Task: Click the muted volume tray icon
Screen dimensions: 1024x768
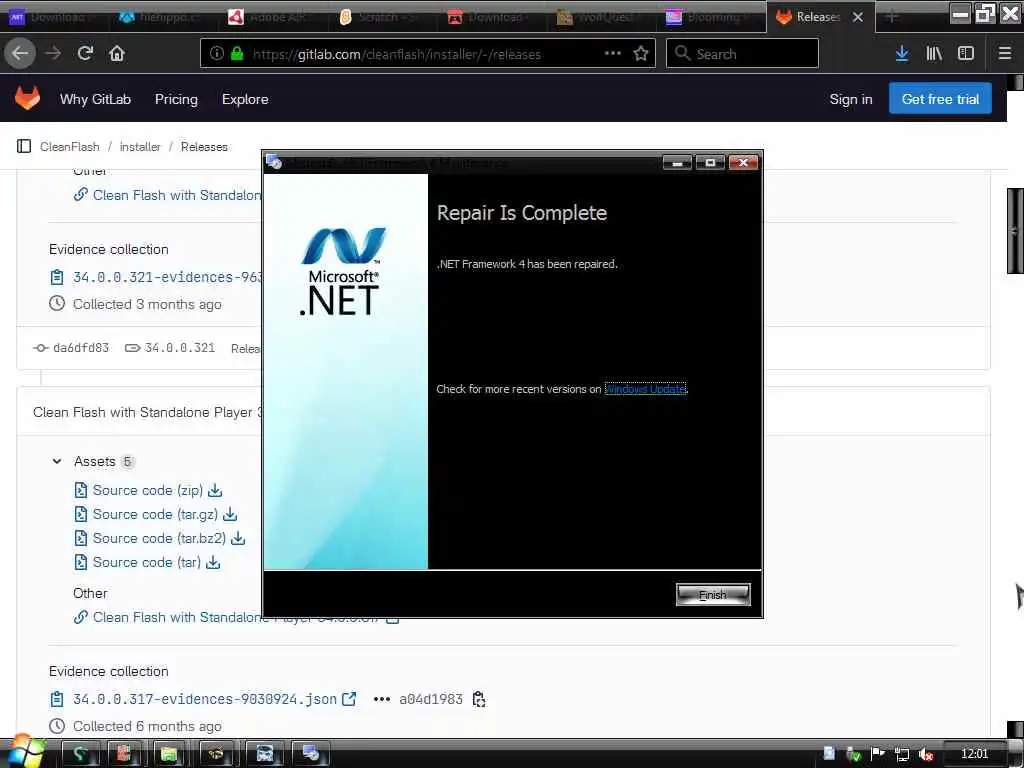Action: pyautogui.click(x=926, y=755)
